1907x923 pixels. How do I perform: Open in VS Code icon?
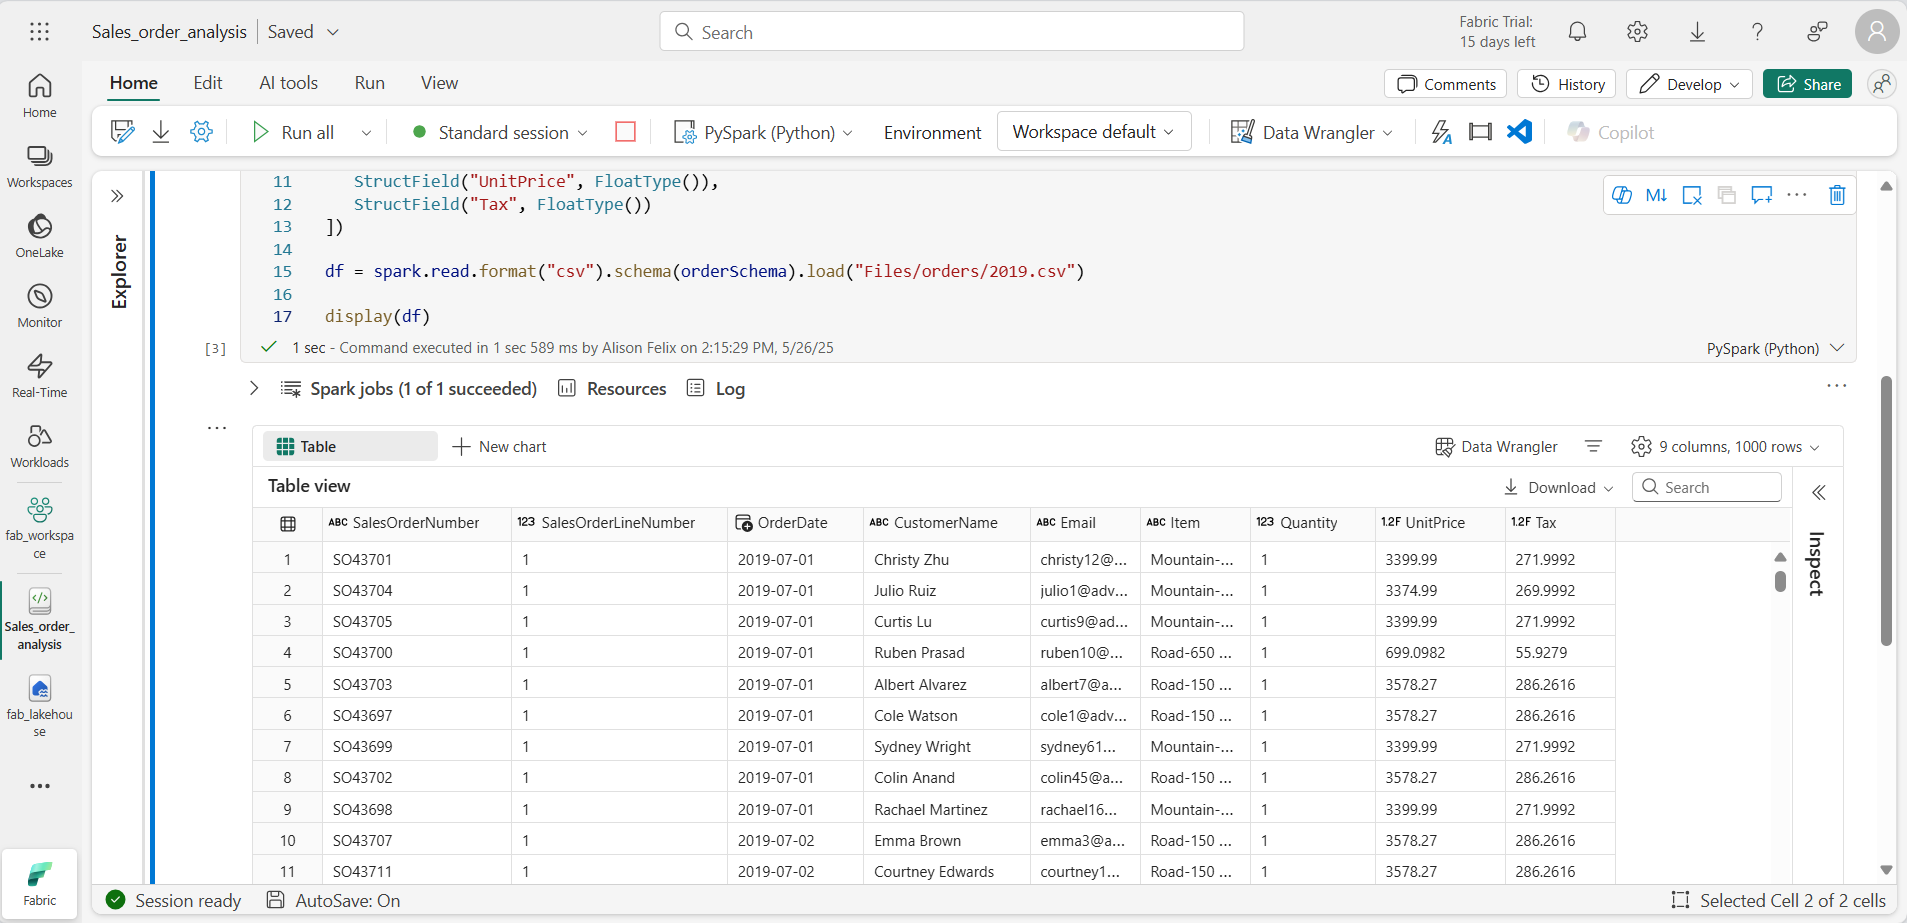pyautogui.click(x=1520, y=131)
